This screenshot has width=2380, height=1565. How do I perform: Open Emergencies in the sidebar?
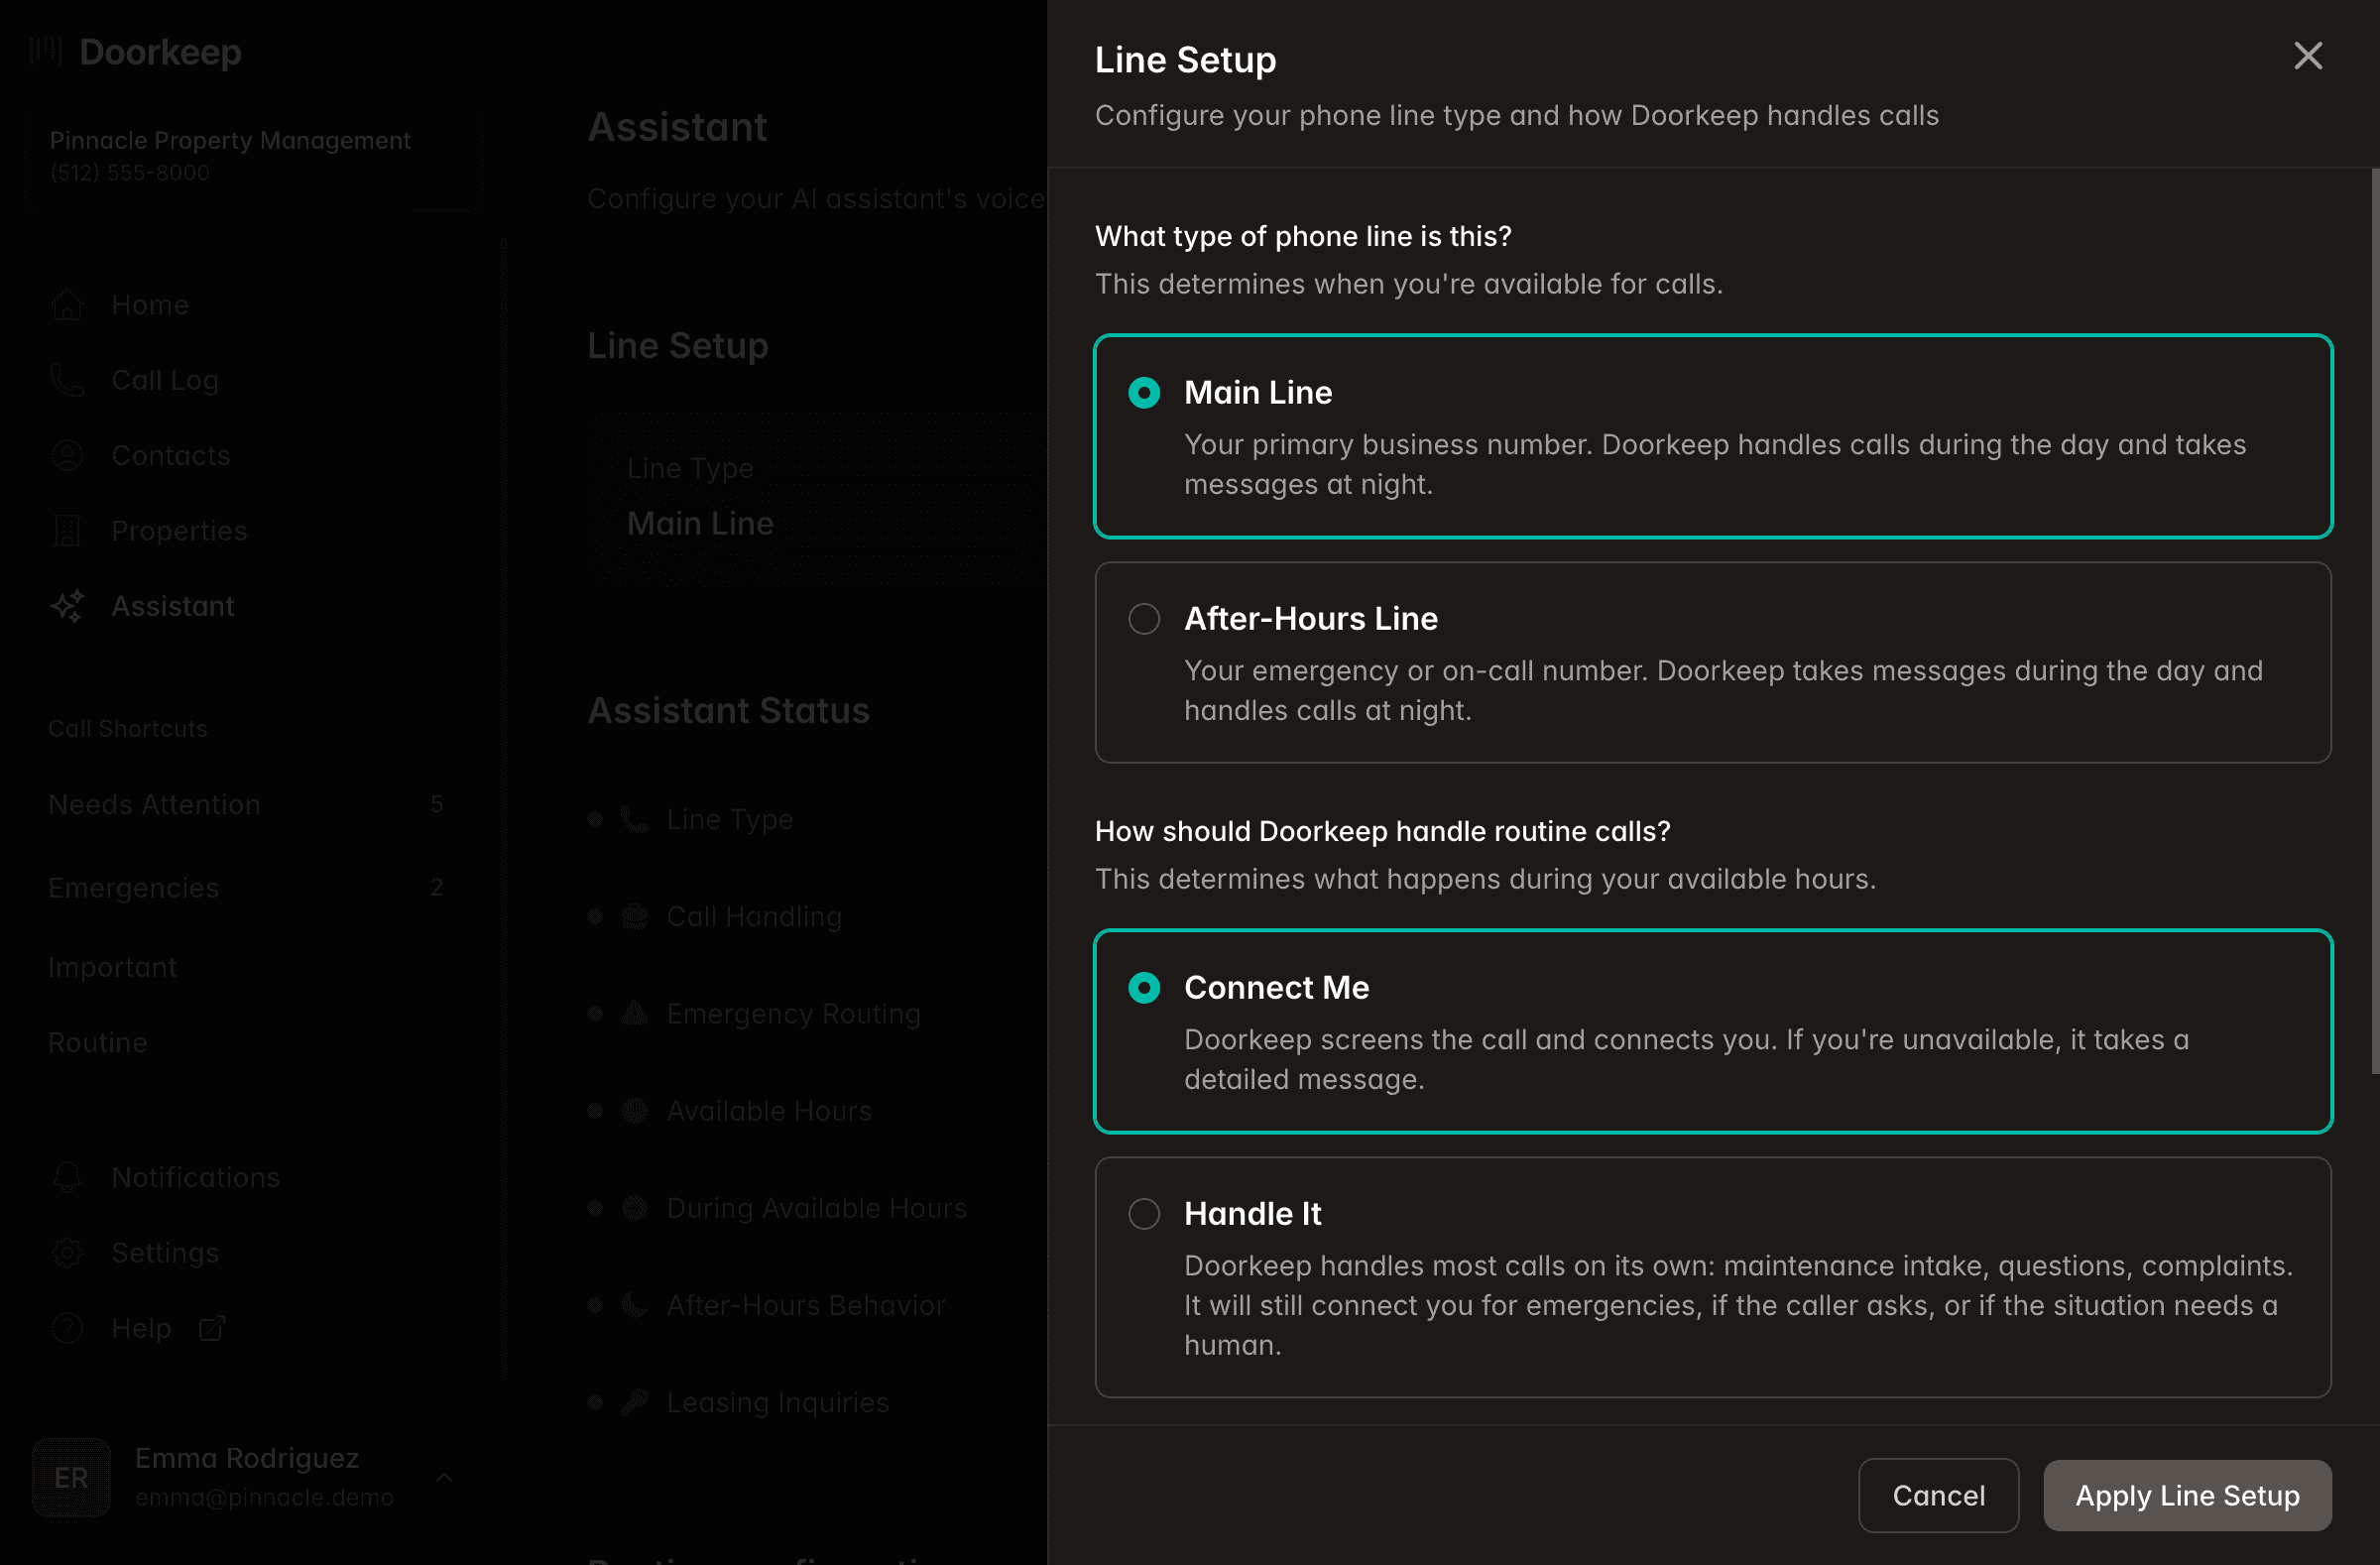[x=133, y=887]
